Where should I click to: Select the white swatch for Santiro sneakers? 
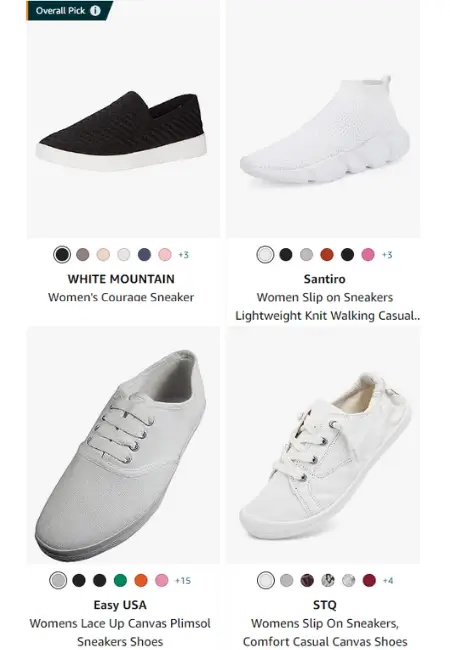point(265,255)
